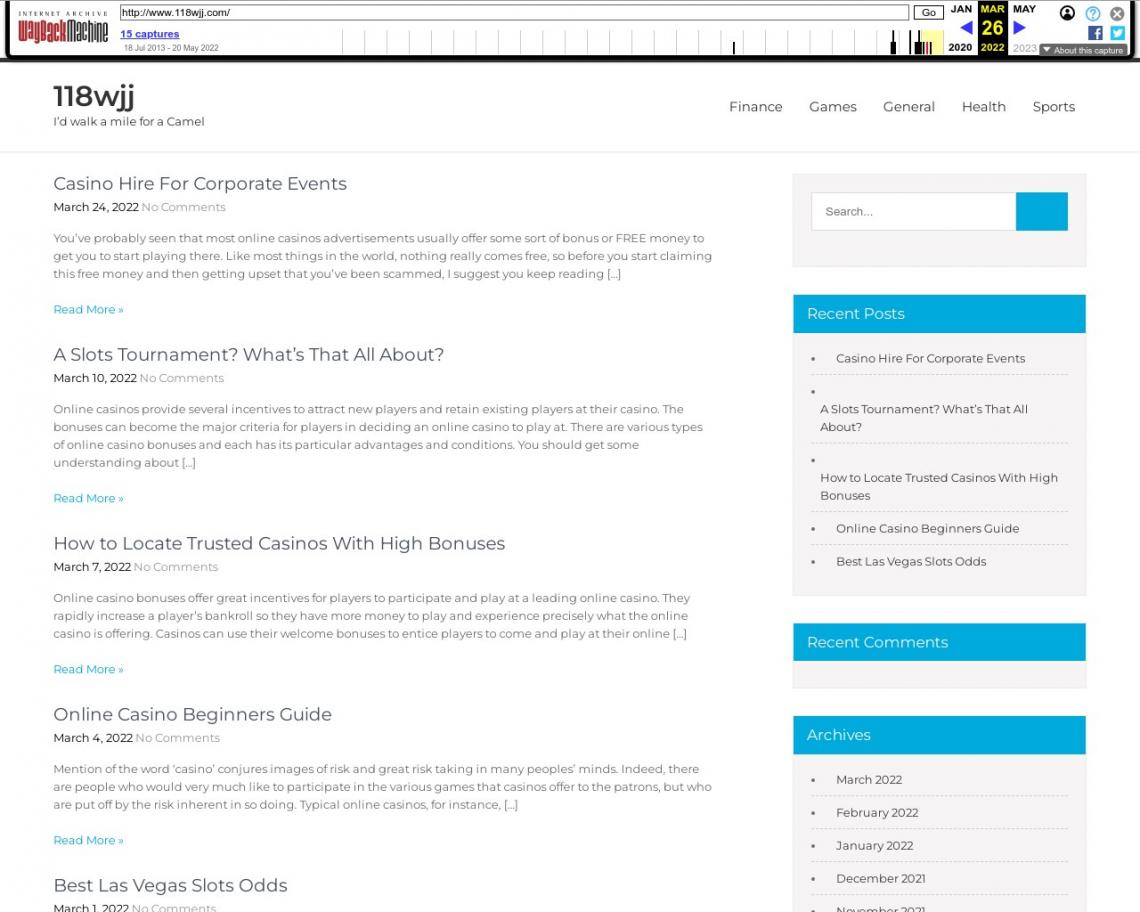1140x912 pixels.
Task: Open the December 2021 archive
Action: pyautogui.click(x=880, y=879)
